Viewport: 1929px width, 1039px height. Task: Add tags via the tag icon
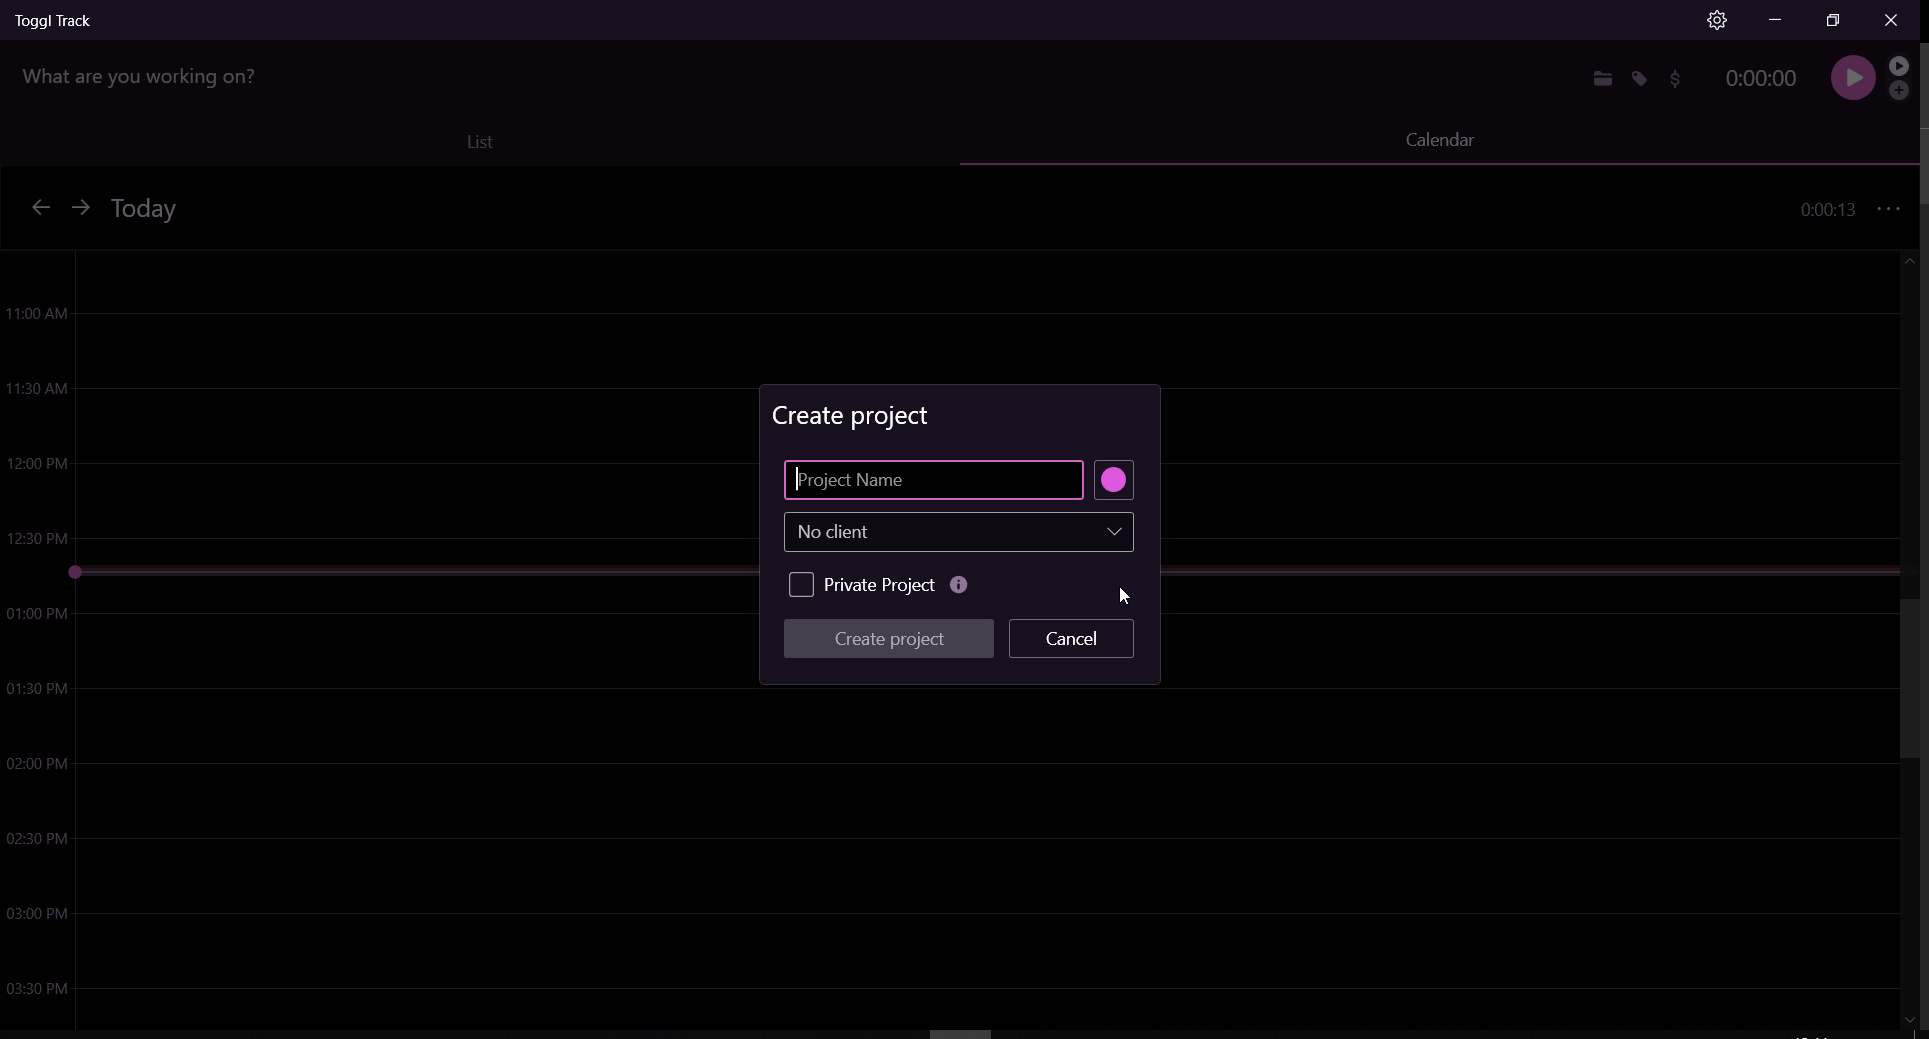click(1639, 78)
